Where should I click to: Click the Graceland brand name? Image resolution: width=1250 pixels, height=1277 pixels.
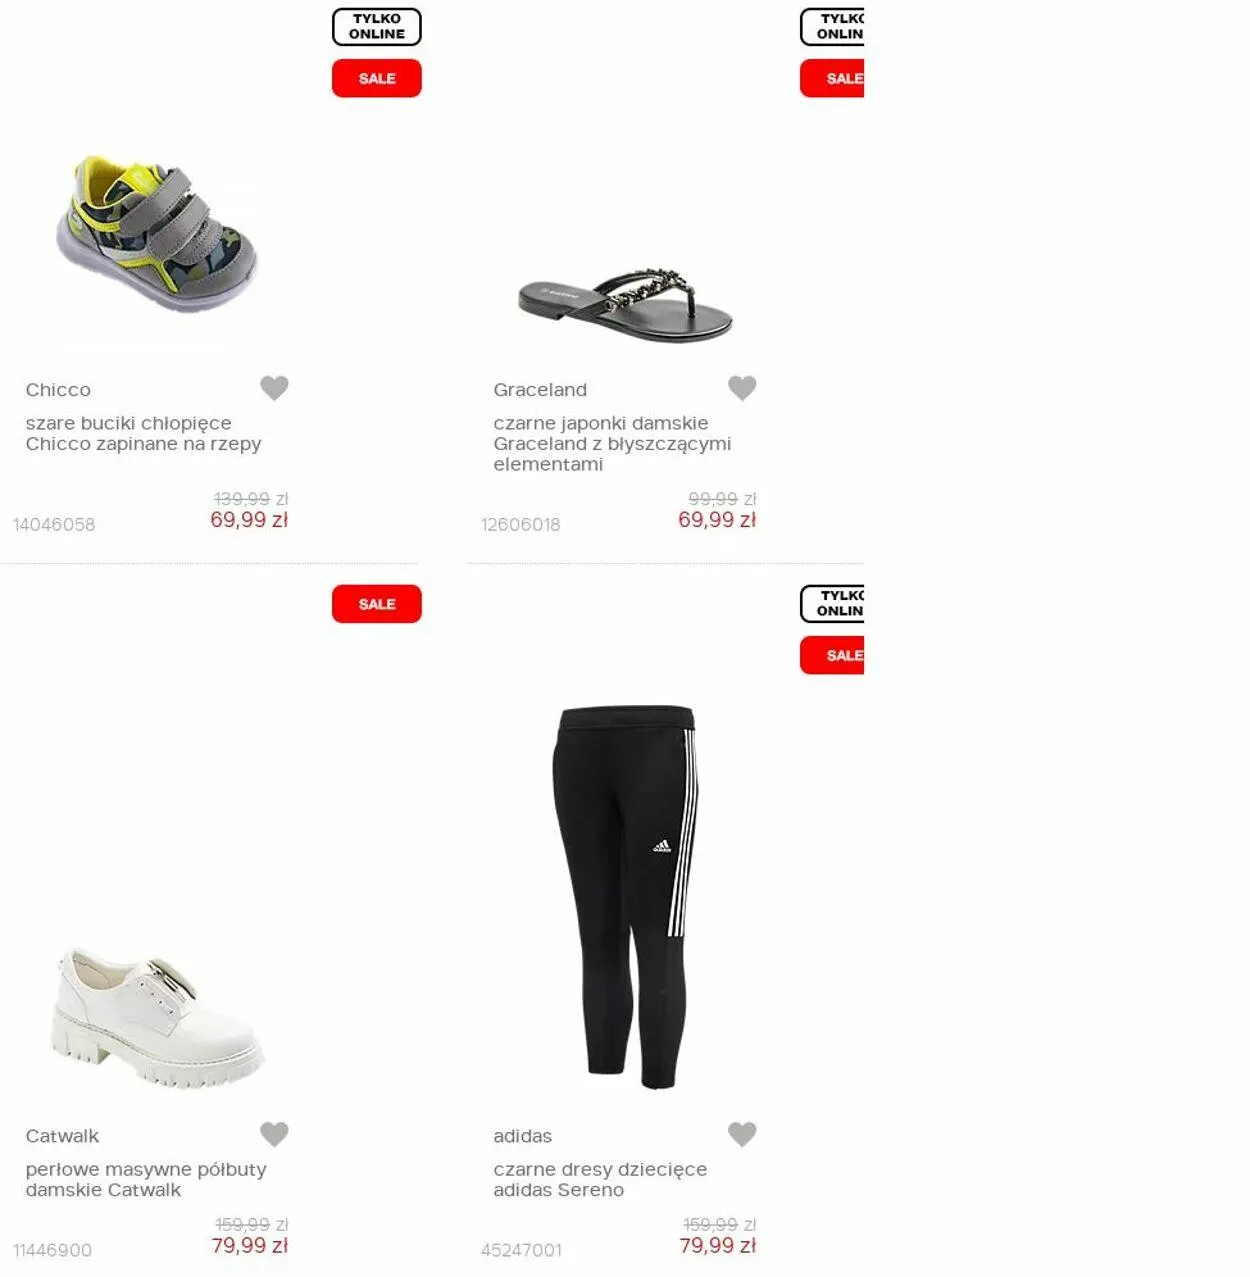click(x=540, y=390)
